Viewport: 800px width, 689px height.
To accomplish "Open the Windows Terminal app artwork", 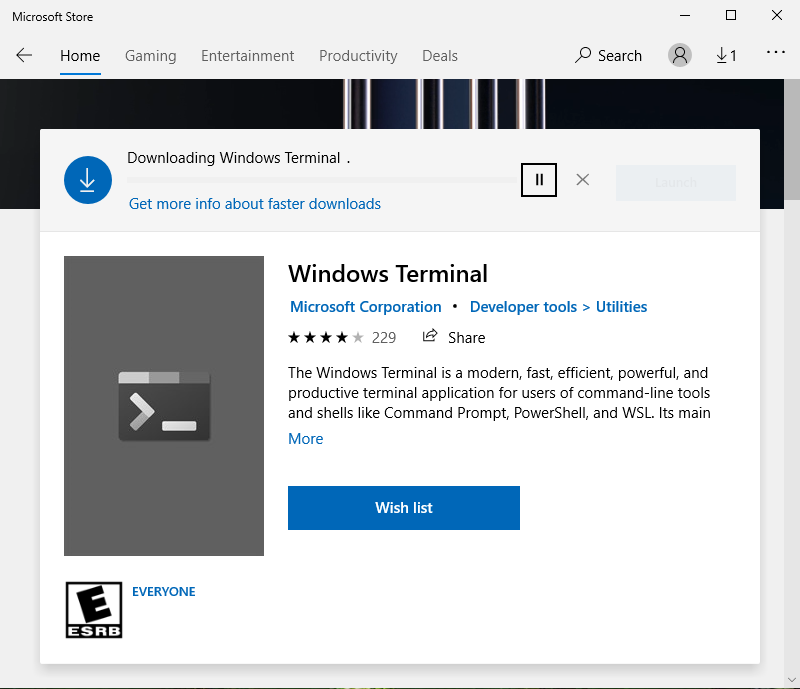I will [x=164, y=406].
